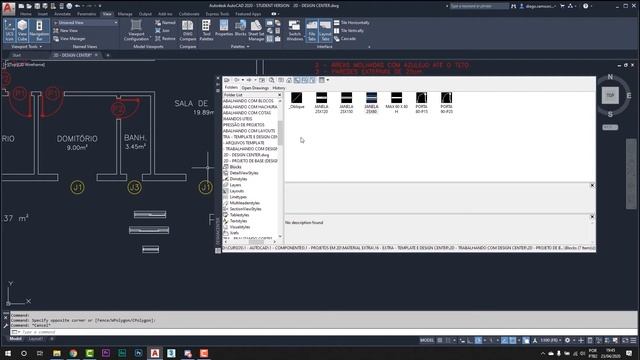Click Tile Vertically
Viewport: 640px width, 360px height.
(x=349, y=31)
